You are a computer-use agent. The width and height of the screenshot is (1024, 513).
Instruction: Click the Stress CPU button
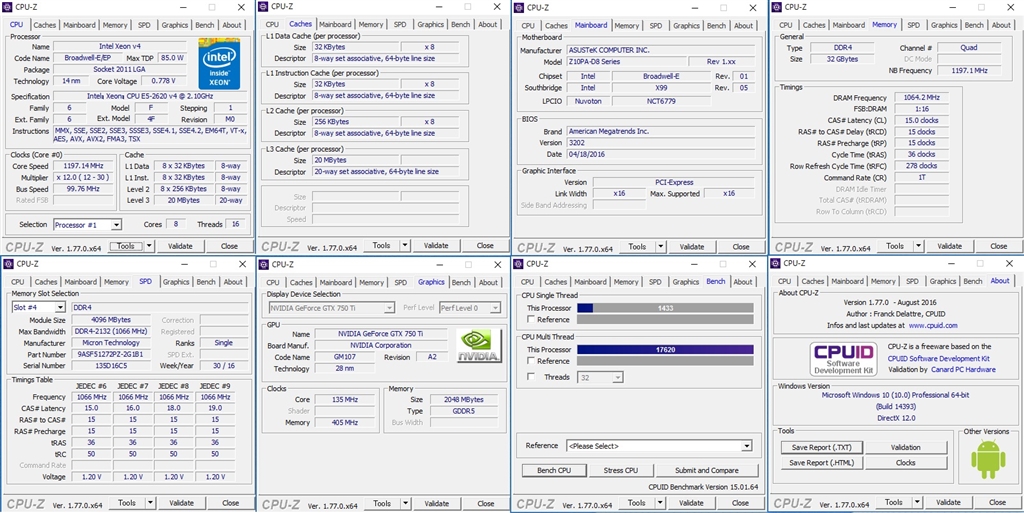tap(621, 470)
